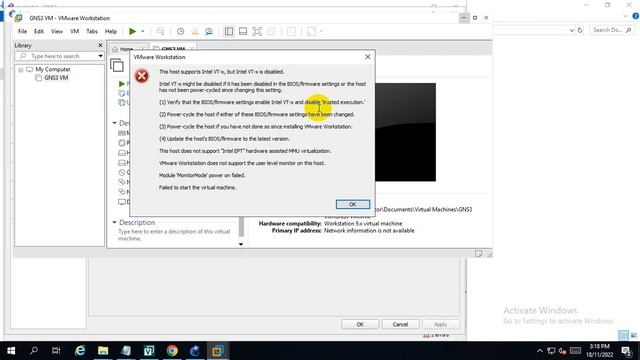Open the GNS3 app from the taskbar

(195, 351)
